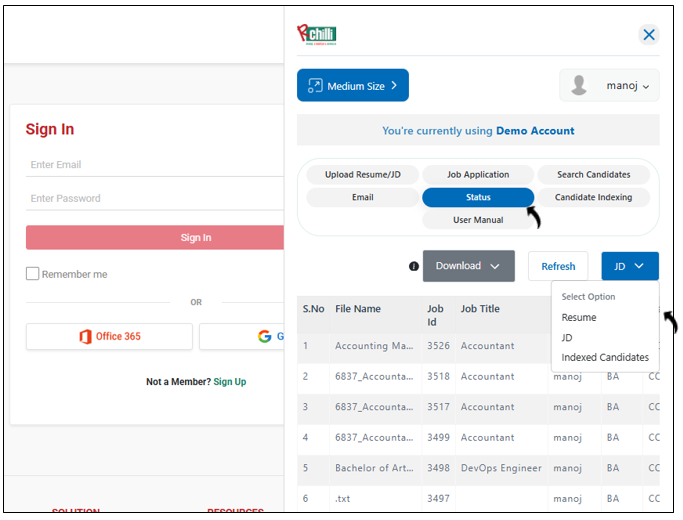Close the RChilli panel with X

(x=649, y=35)
